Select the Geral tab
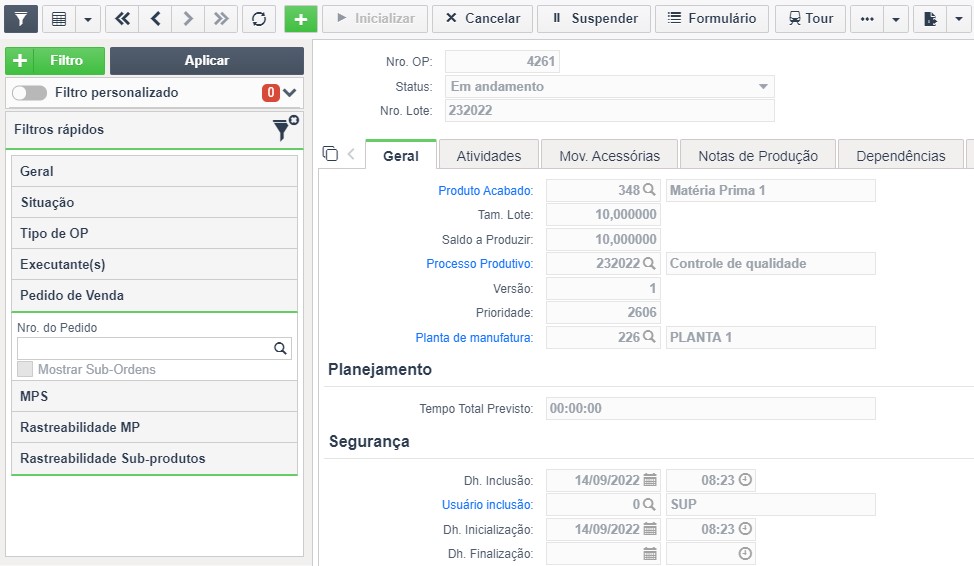974x566 pixels. pos(401,156)
